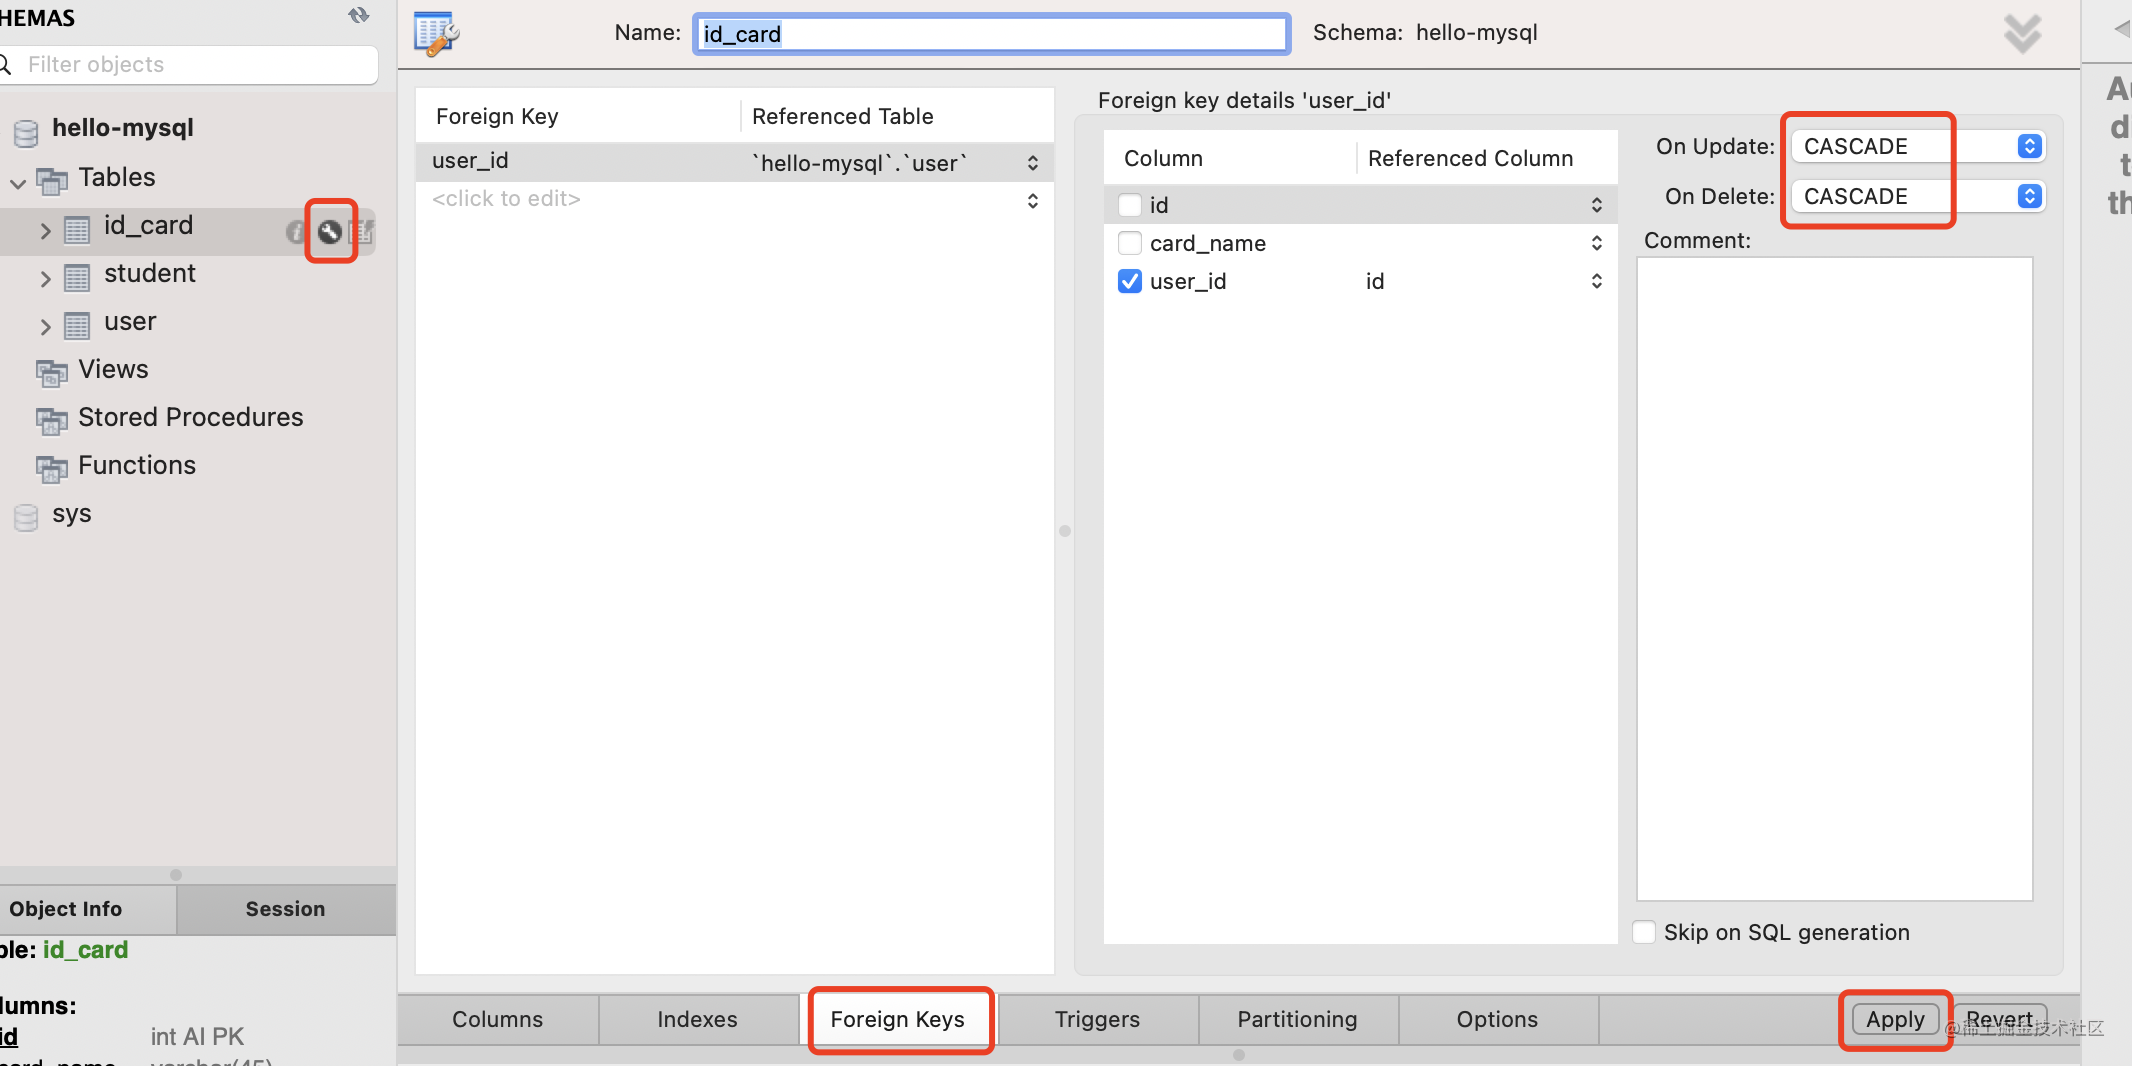Viewport: 2132px width, 1066px height.
Task: Click the table editor icon beside Name
Action: point(437,34)
